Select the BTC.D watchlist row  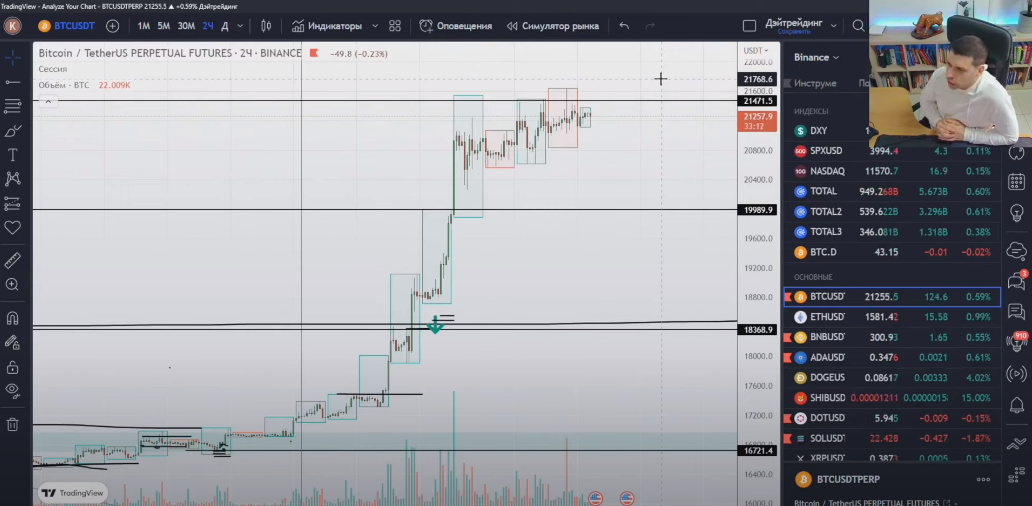tap(892, 252)
